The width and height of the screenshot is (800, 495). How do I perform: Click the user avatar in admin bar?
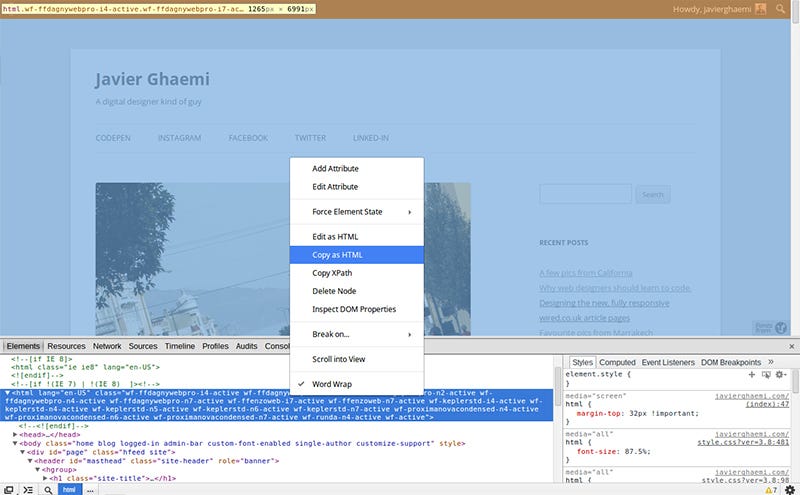(x=761, y=9)
